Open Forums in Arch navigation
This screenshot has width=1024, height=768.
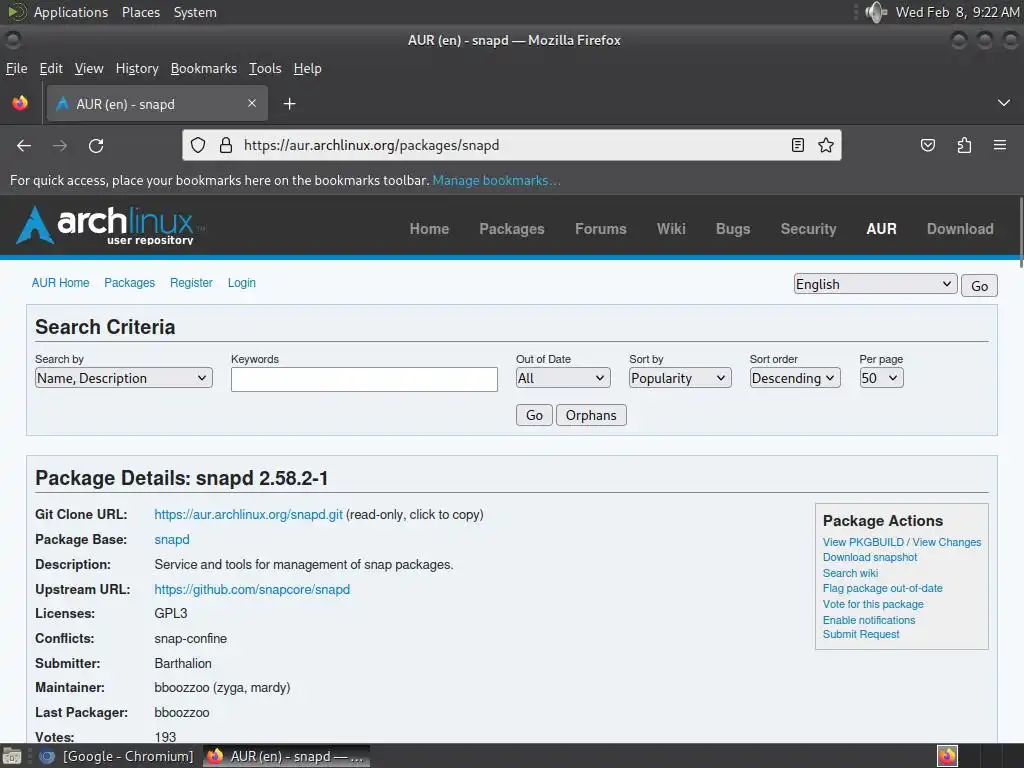pos(601,229)
